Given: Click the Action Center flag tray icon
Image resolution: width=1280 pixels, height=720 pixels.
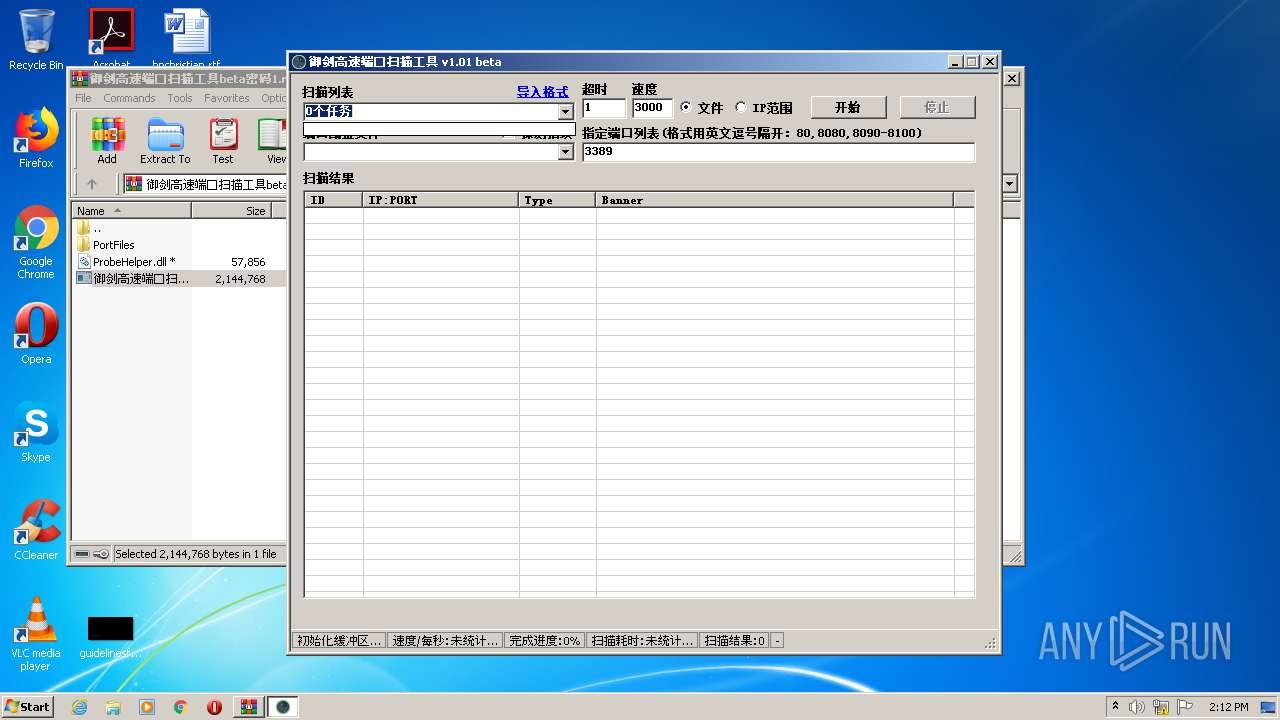Looking at the screenshot, I should [1185, 707].
